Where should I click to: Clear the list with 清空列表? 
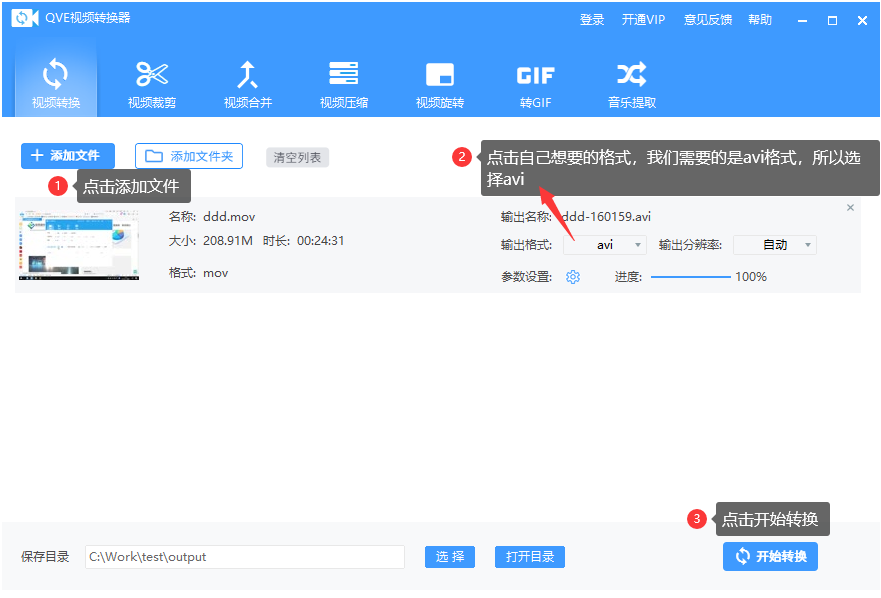pos(297,157)
